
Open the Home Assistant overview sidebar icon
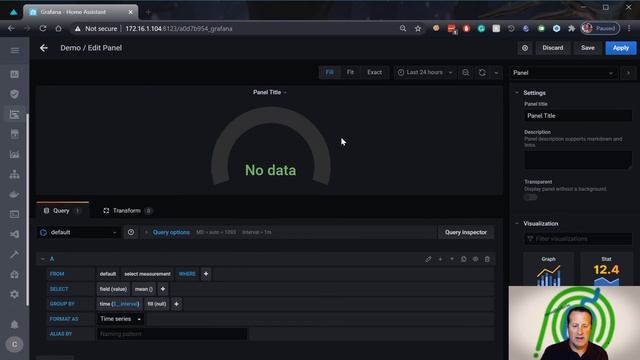click(x=15, y=74)
